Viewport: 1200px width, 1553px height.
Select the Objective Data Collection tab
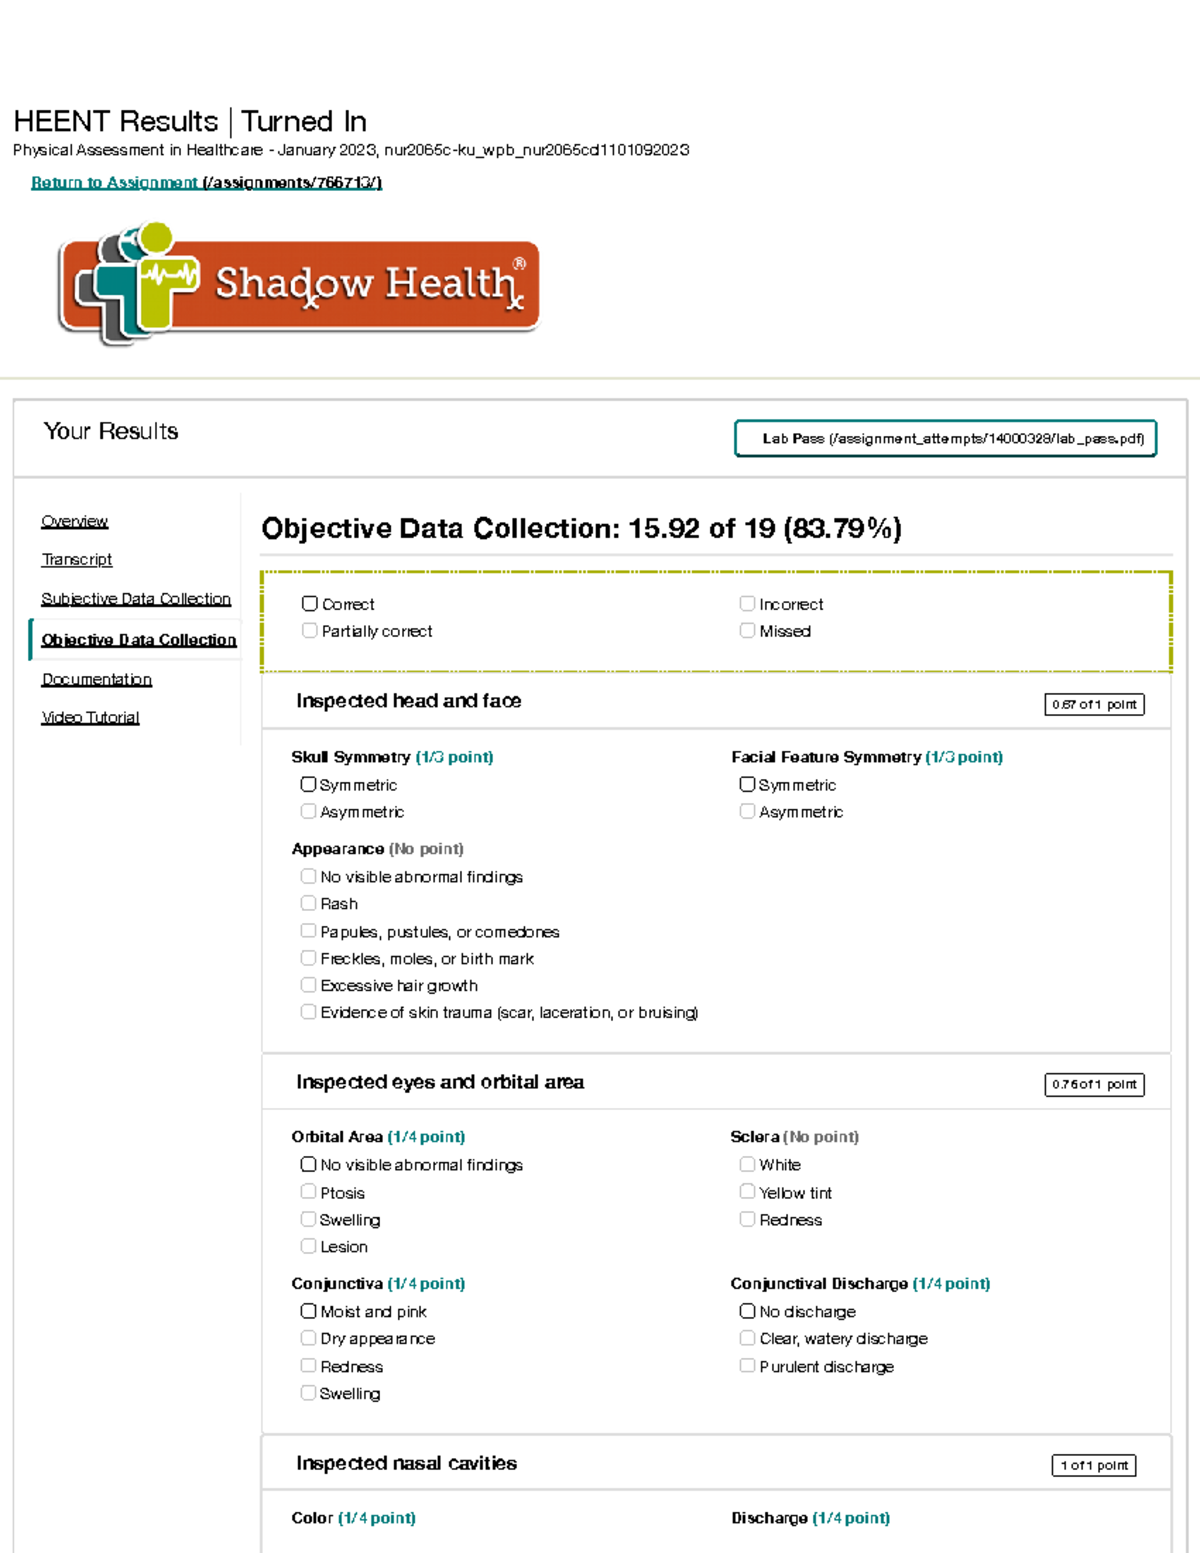(x=138, y=639)
